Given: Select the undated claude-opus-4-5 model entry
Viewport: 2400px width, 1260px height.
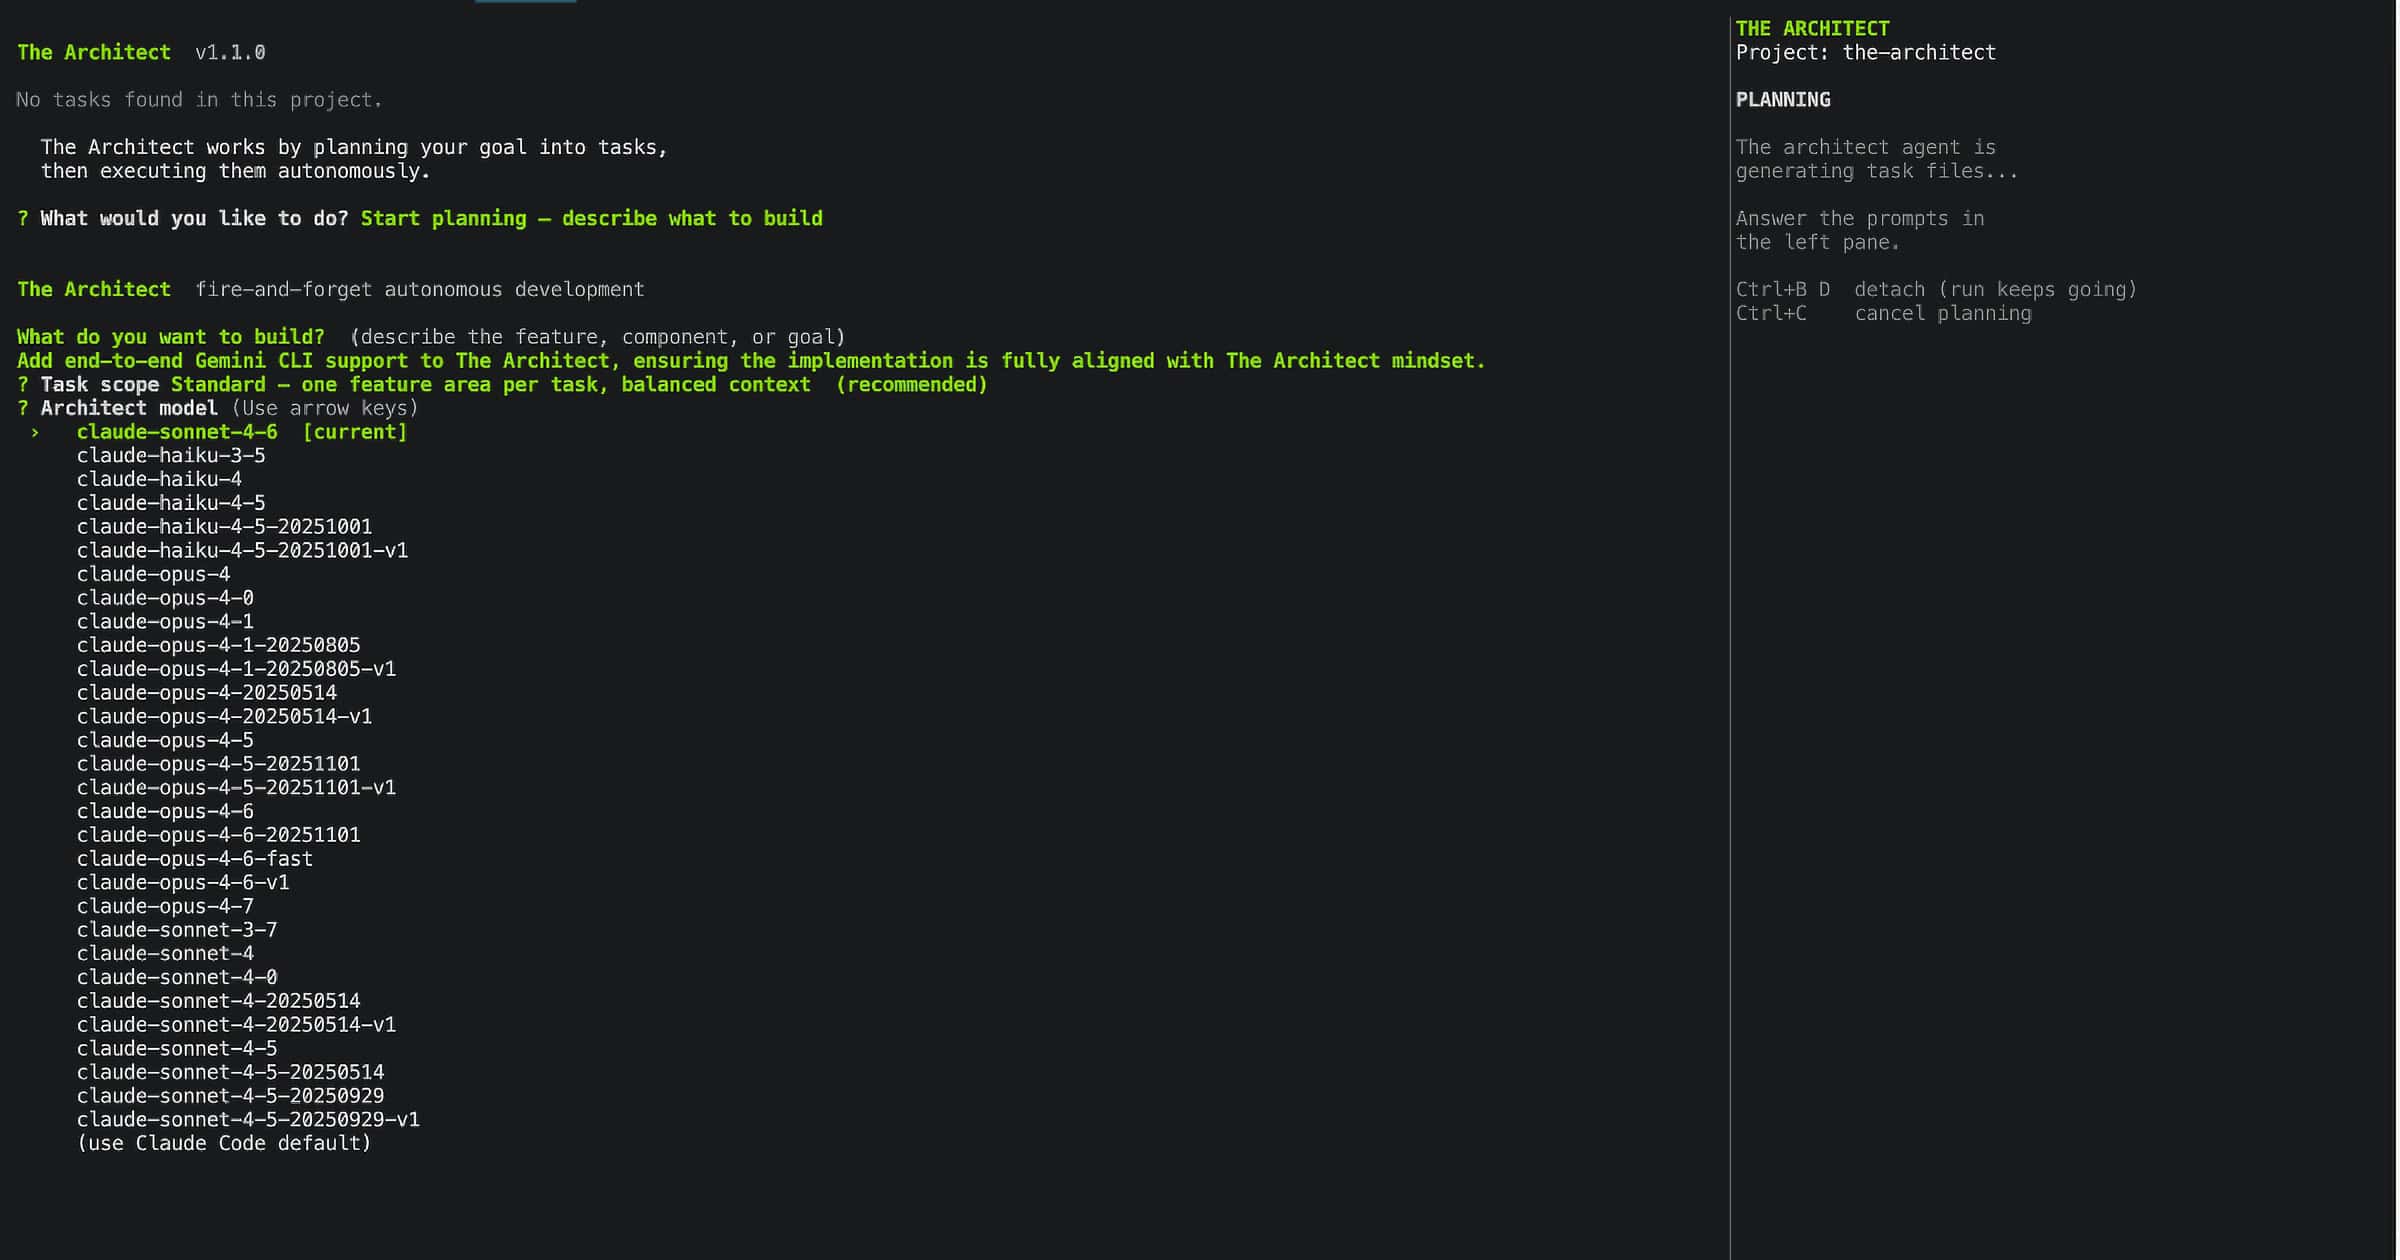Looking at the screenshot, I should click(x=165, y=741).
